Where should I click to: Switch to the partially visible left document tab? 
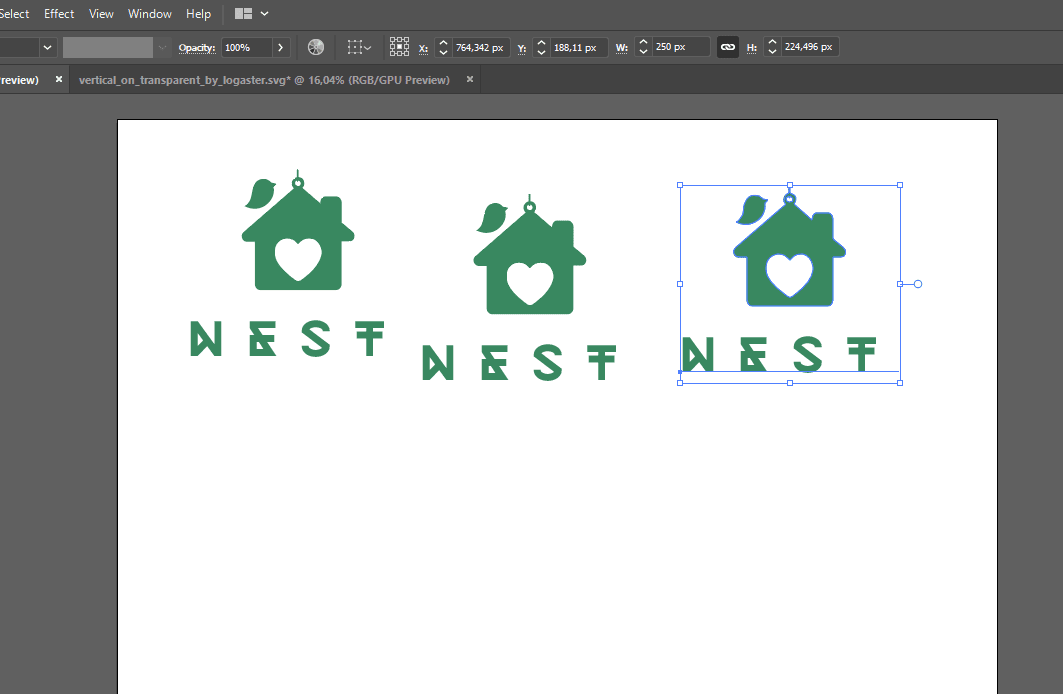pos(20,80)
